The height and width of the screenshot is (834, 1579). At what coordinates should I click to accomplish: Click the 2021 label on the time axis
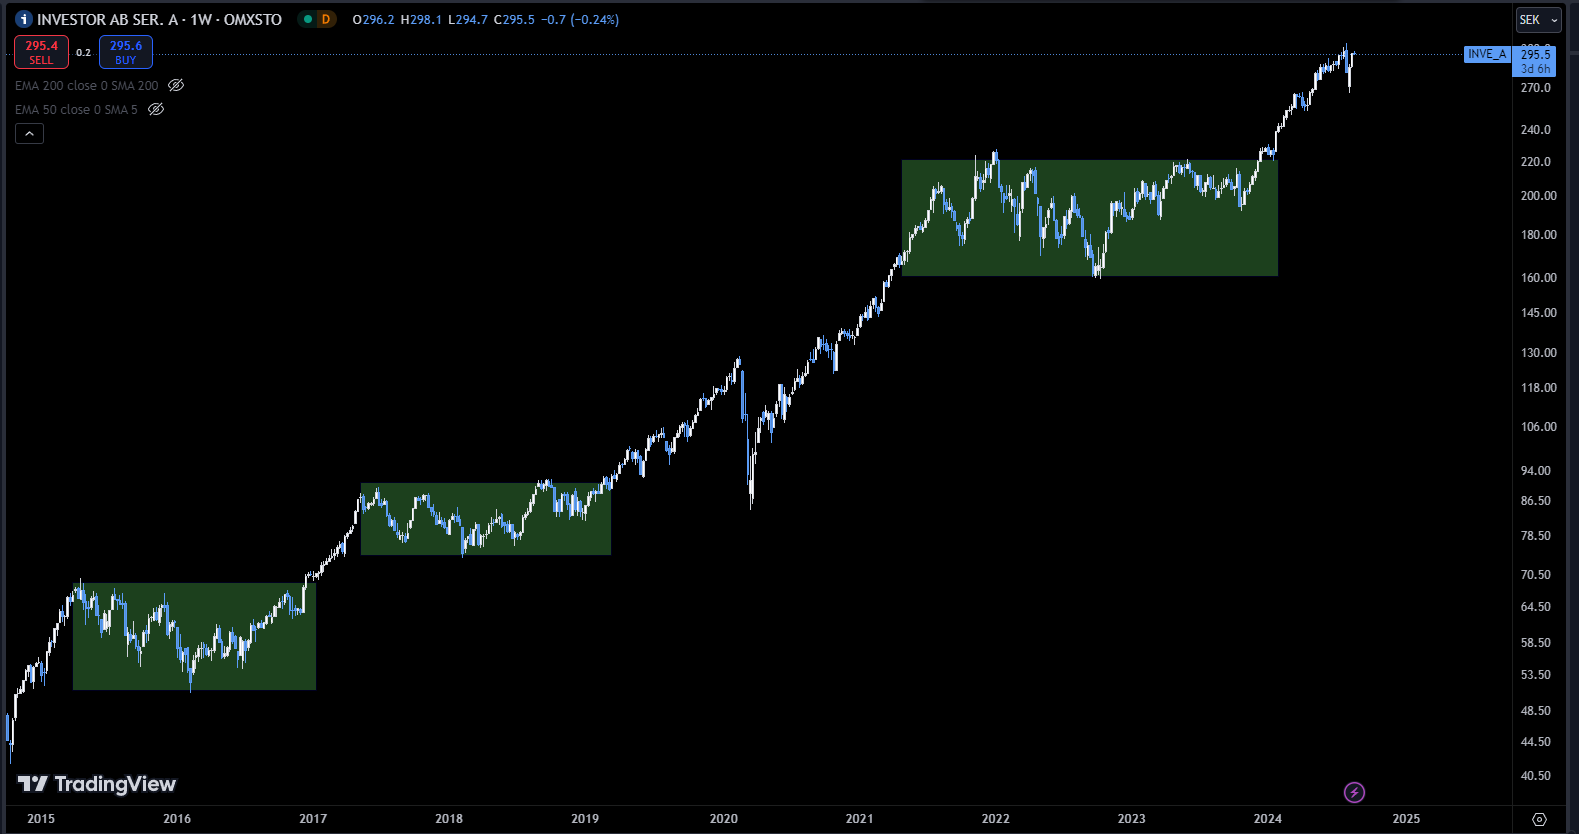coord(859,819)
